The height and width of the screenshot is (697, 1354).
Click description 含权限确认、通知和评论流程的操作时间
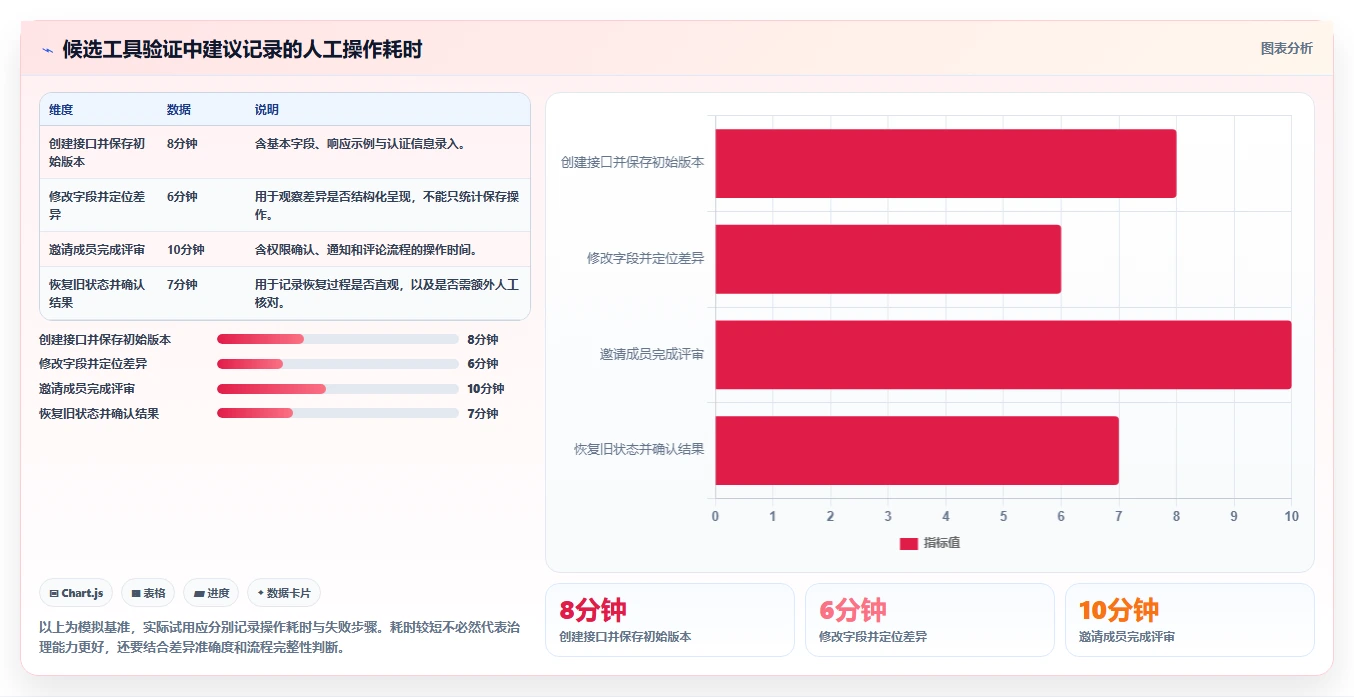tap(367, 250)
